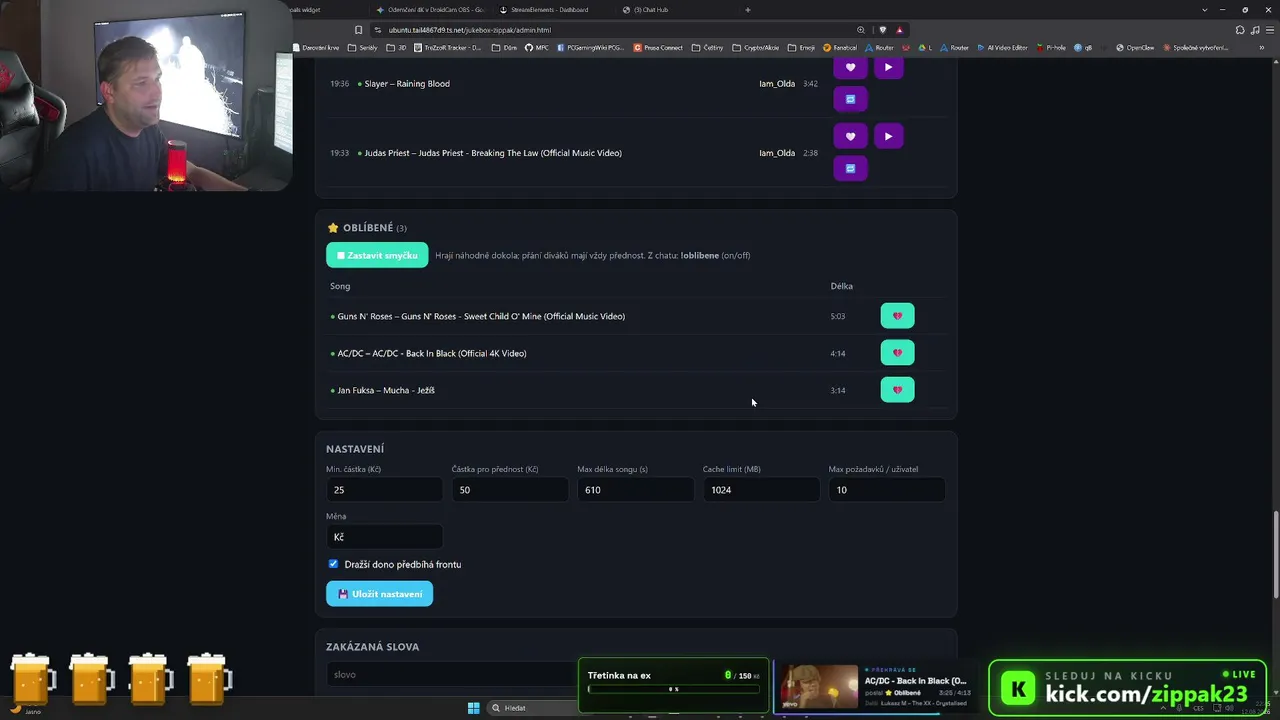
Task: Click the now playing video thumbnail overlay
Action: [819, 687]
